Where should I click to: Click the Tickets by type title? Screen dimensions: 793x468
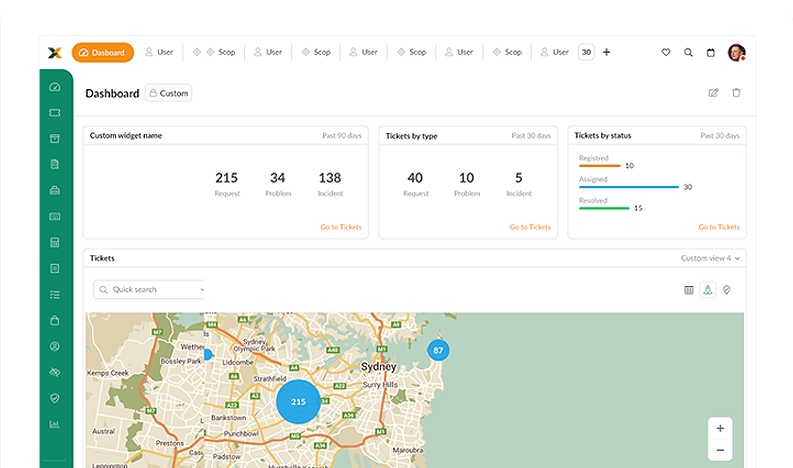412,136
